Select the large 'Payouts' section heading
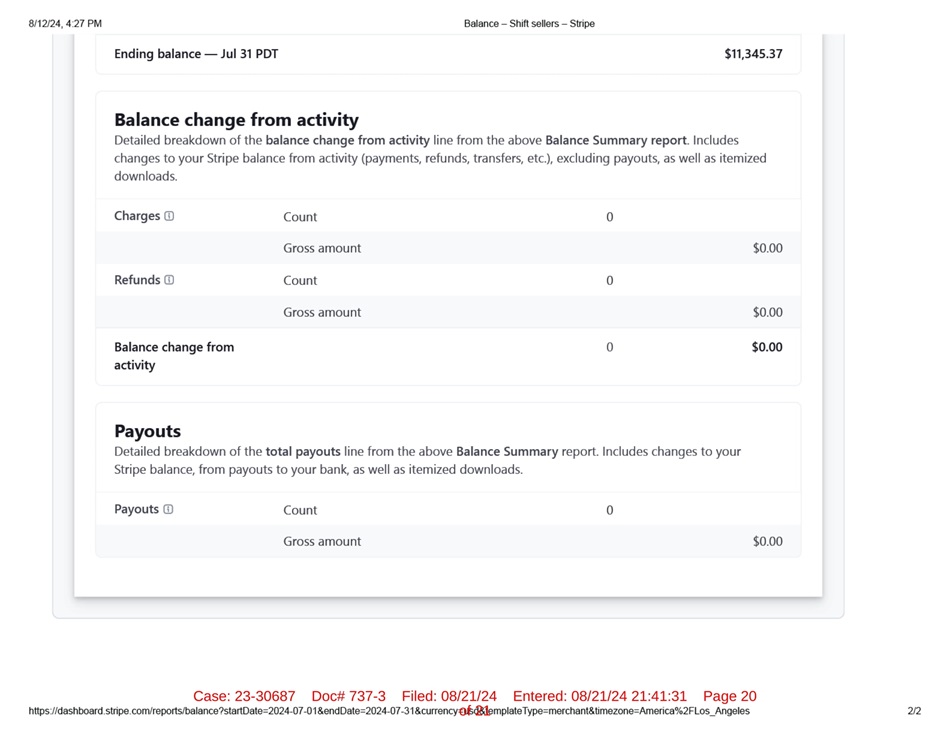This screenshot has width=950, height=734. point(147,431)
